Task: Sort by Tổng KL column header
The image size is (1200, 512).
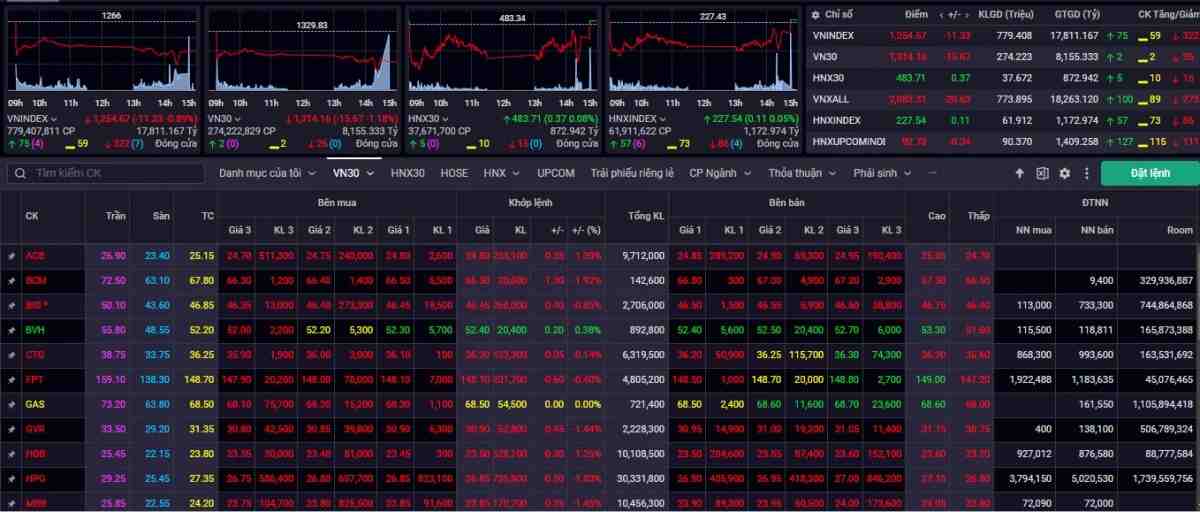Action: pyautogui.click(x=645, y=215)
